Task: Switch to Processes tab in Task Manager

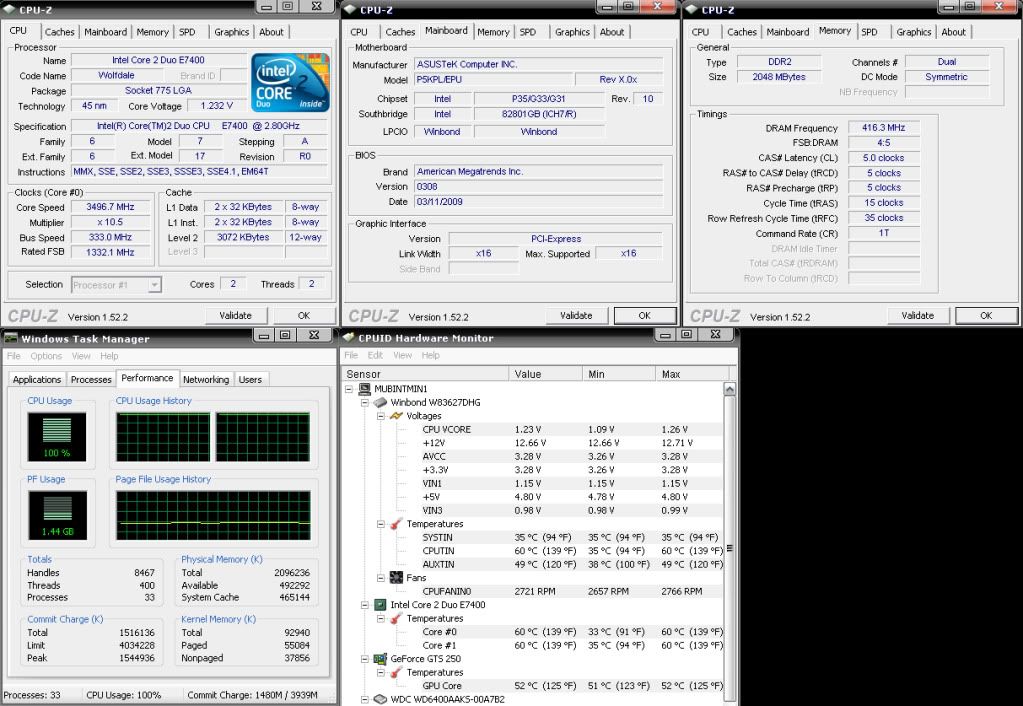Action: (91, 380)
